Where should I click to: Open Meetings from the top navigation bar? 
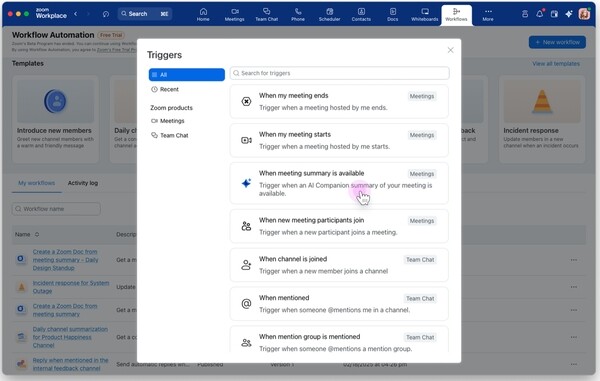(235, 15)
